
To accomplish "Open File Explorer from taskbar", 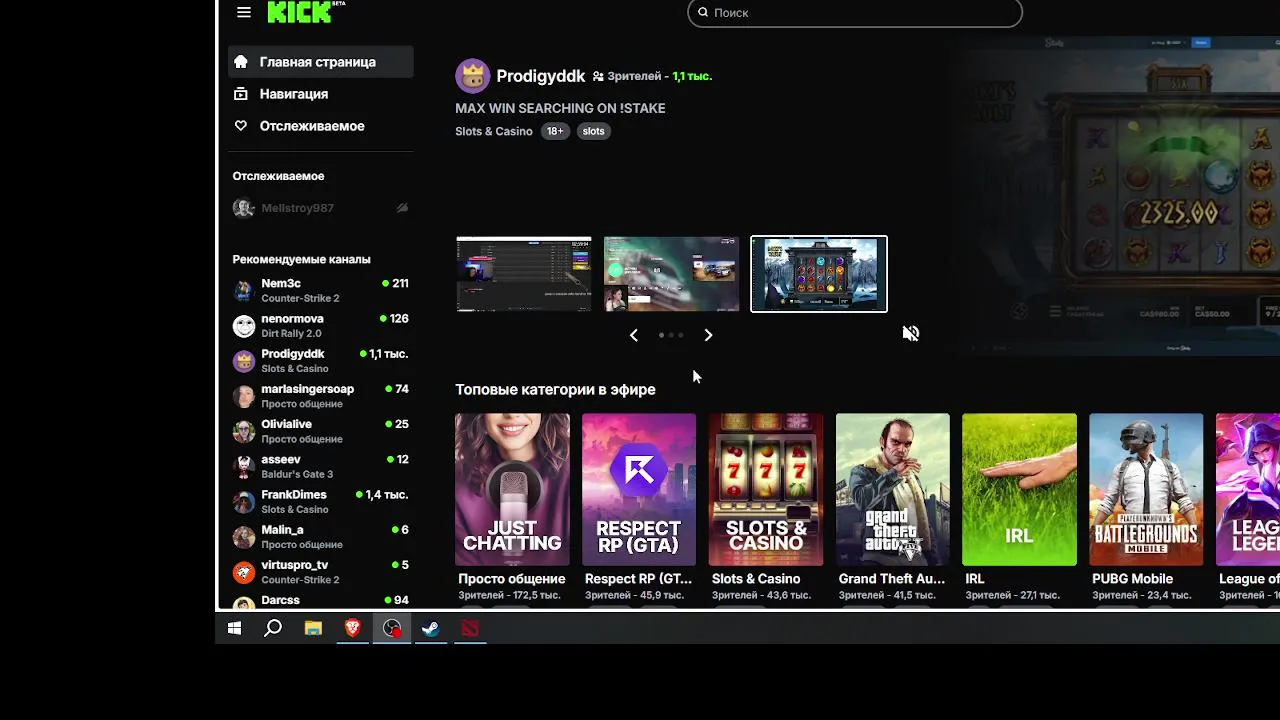I will (x=313, y=628).
